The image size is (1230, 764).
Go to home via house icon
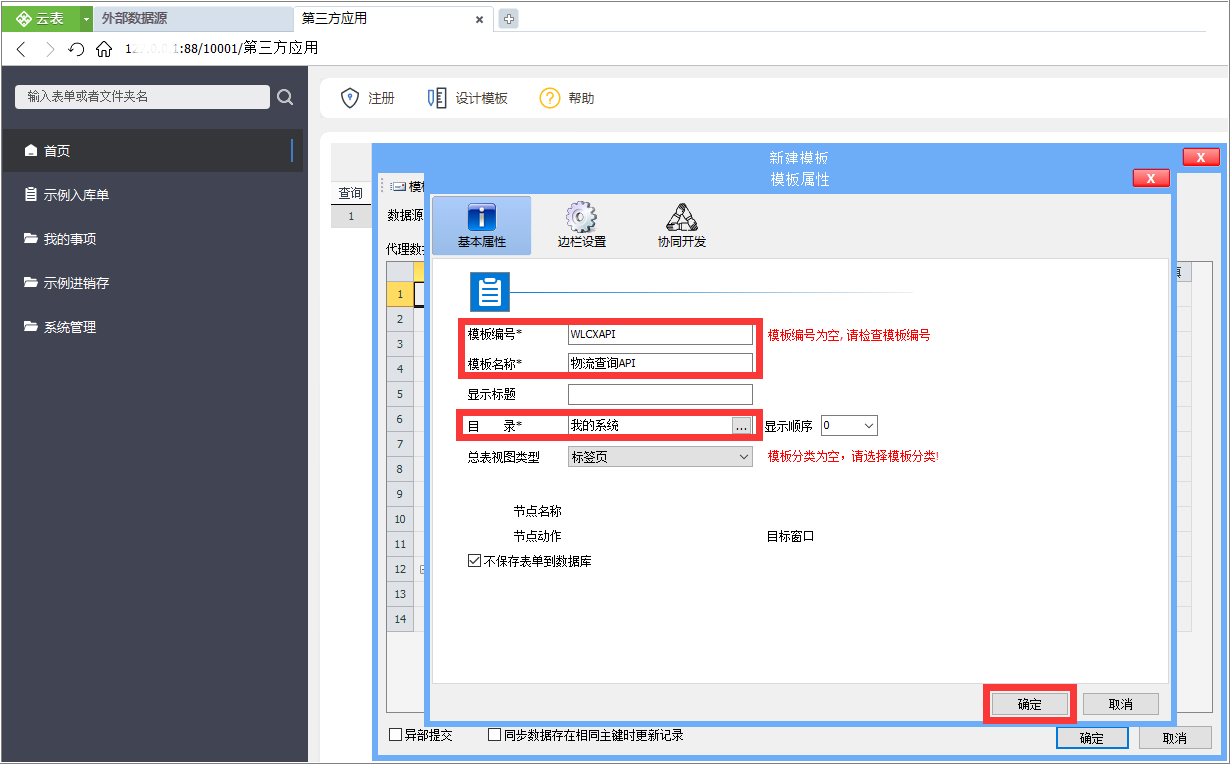pyautogui.click(x=104, y=49)
